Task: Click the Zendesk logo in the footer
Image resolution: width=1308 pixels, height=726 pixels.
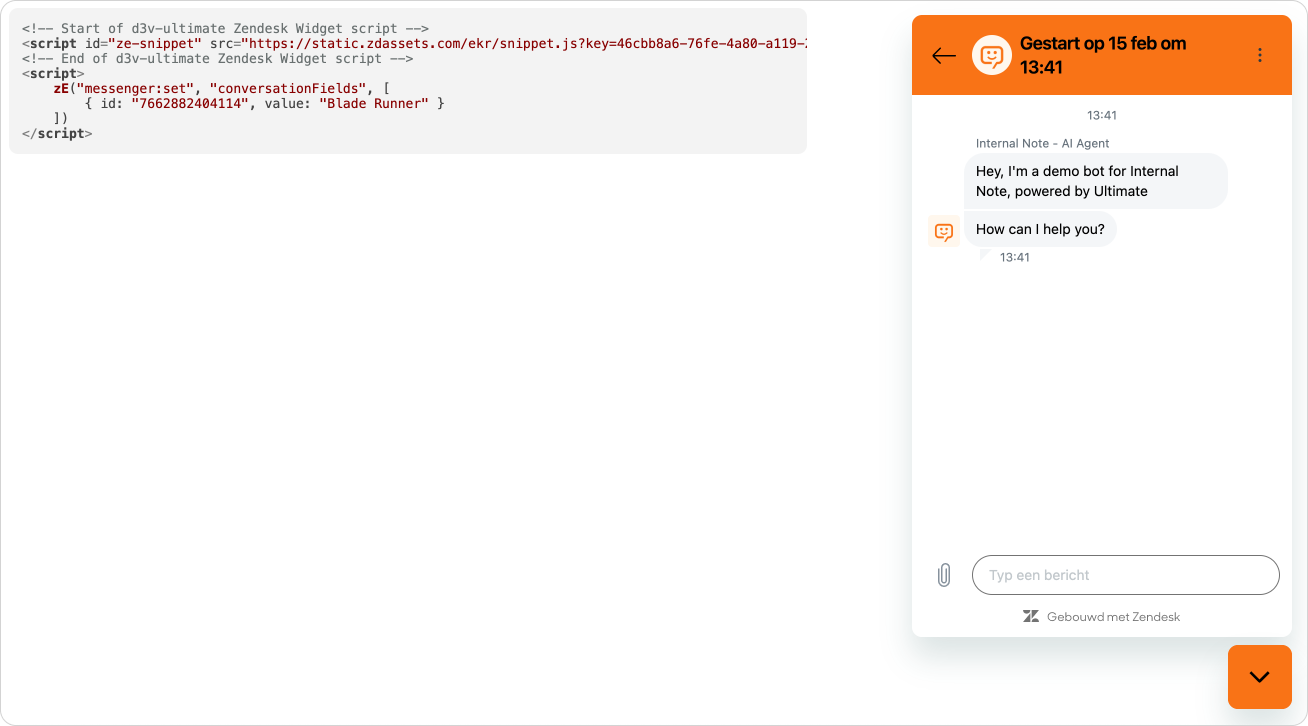Action: tap(1031, 617)
